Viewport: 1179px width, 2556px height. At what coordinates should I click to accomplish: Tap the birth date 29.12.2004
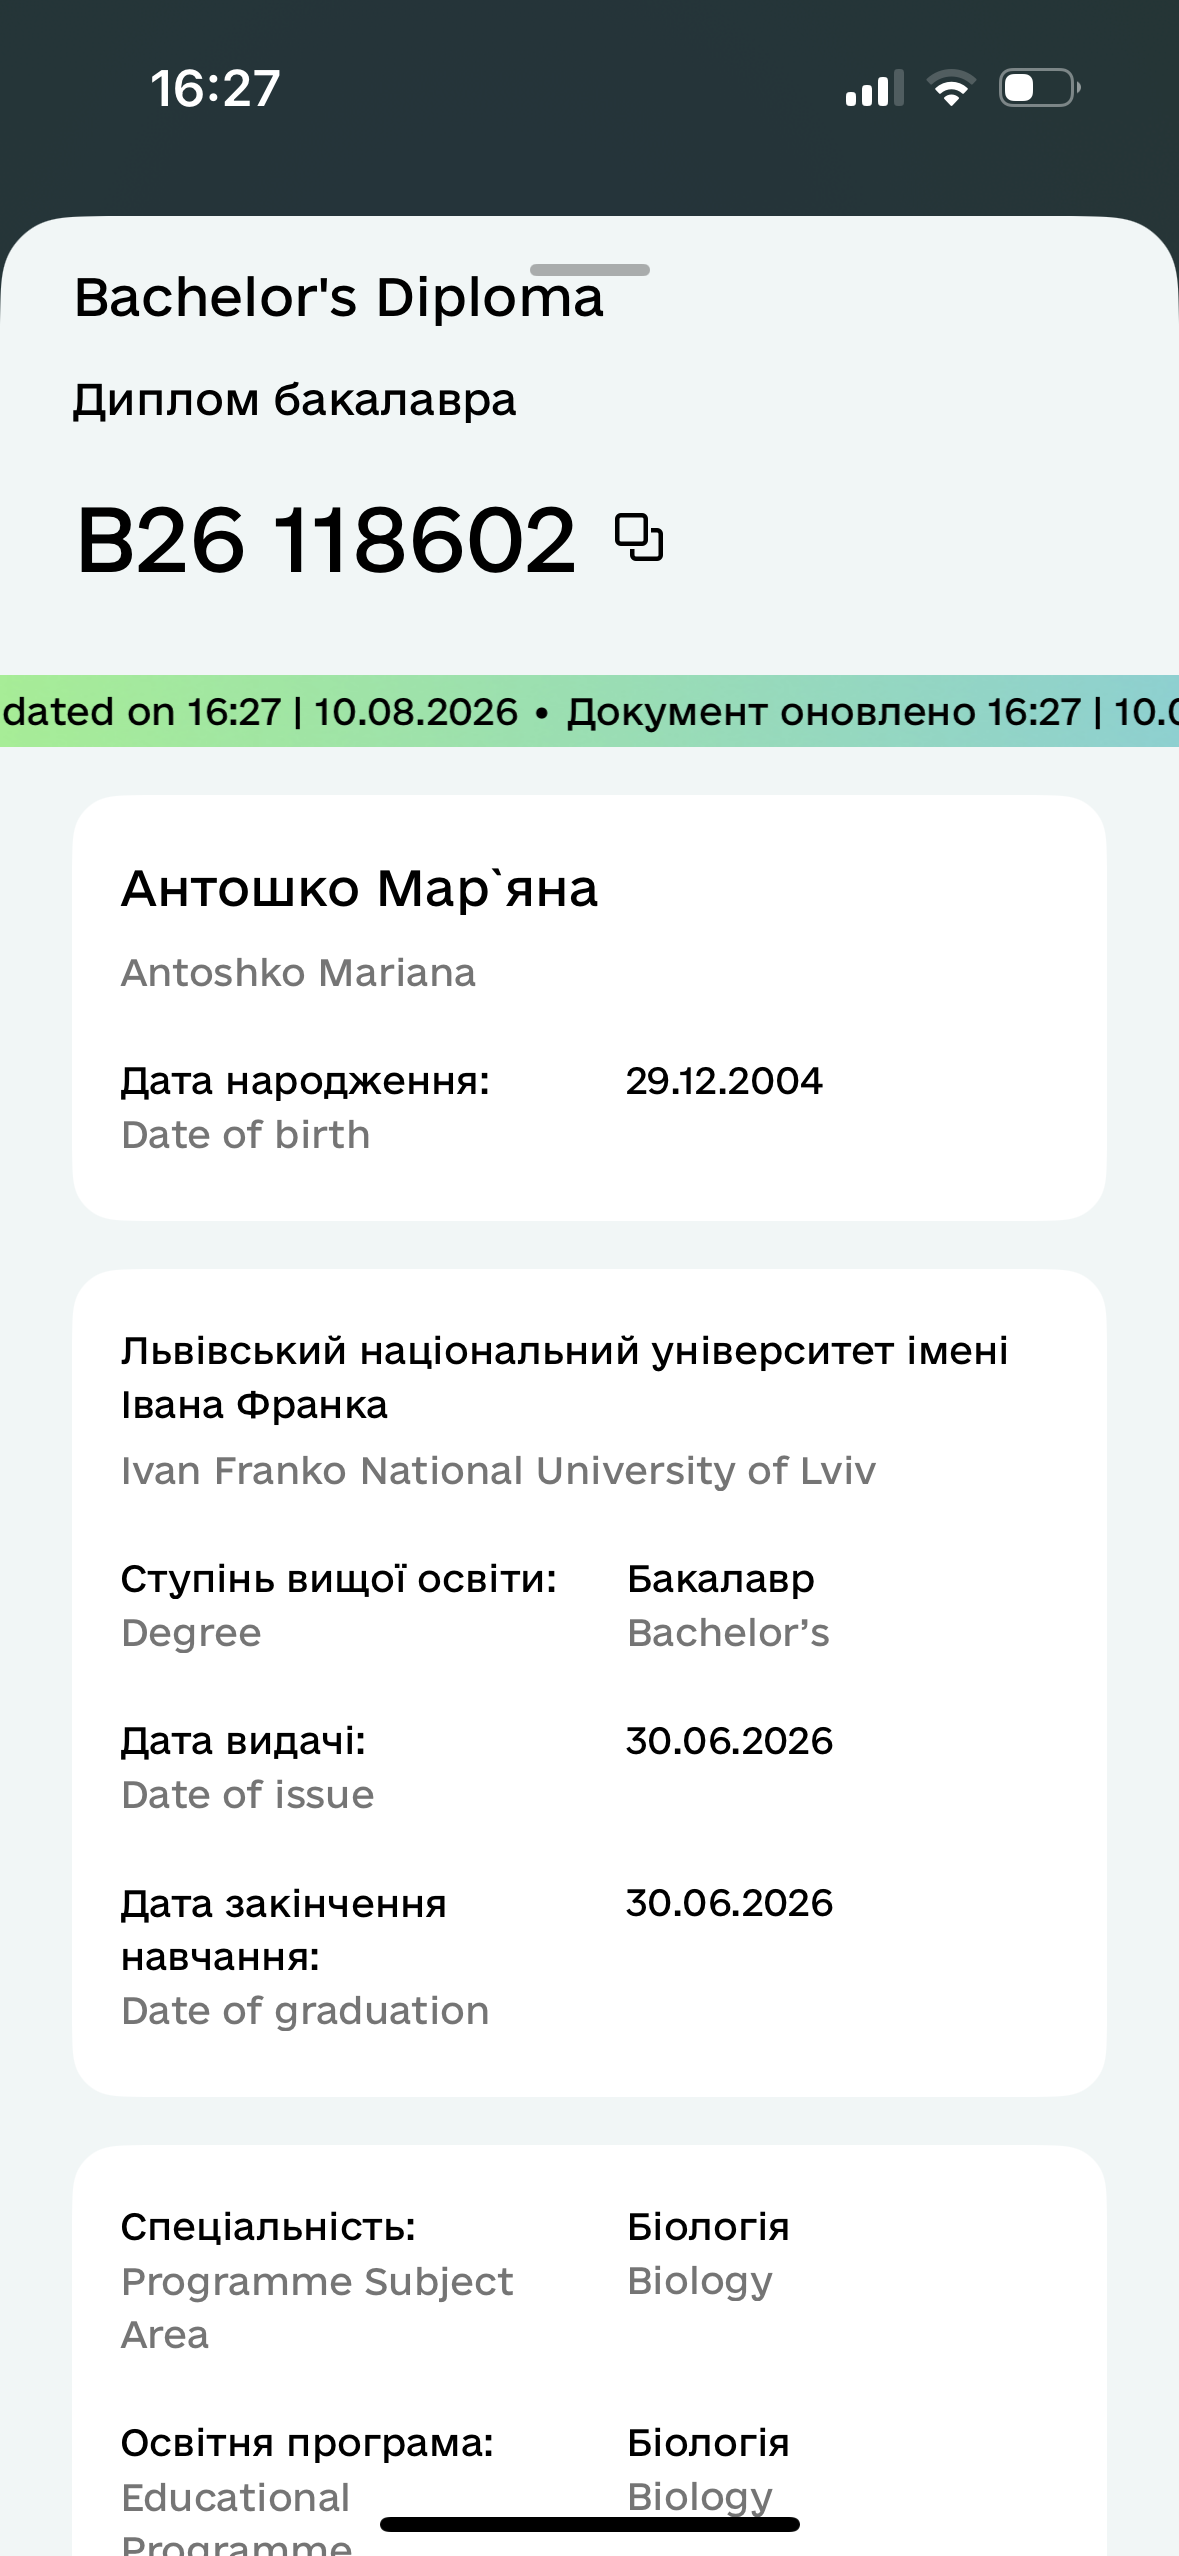coord(724,1081)
